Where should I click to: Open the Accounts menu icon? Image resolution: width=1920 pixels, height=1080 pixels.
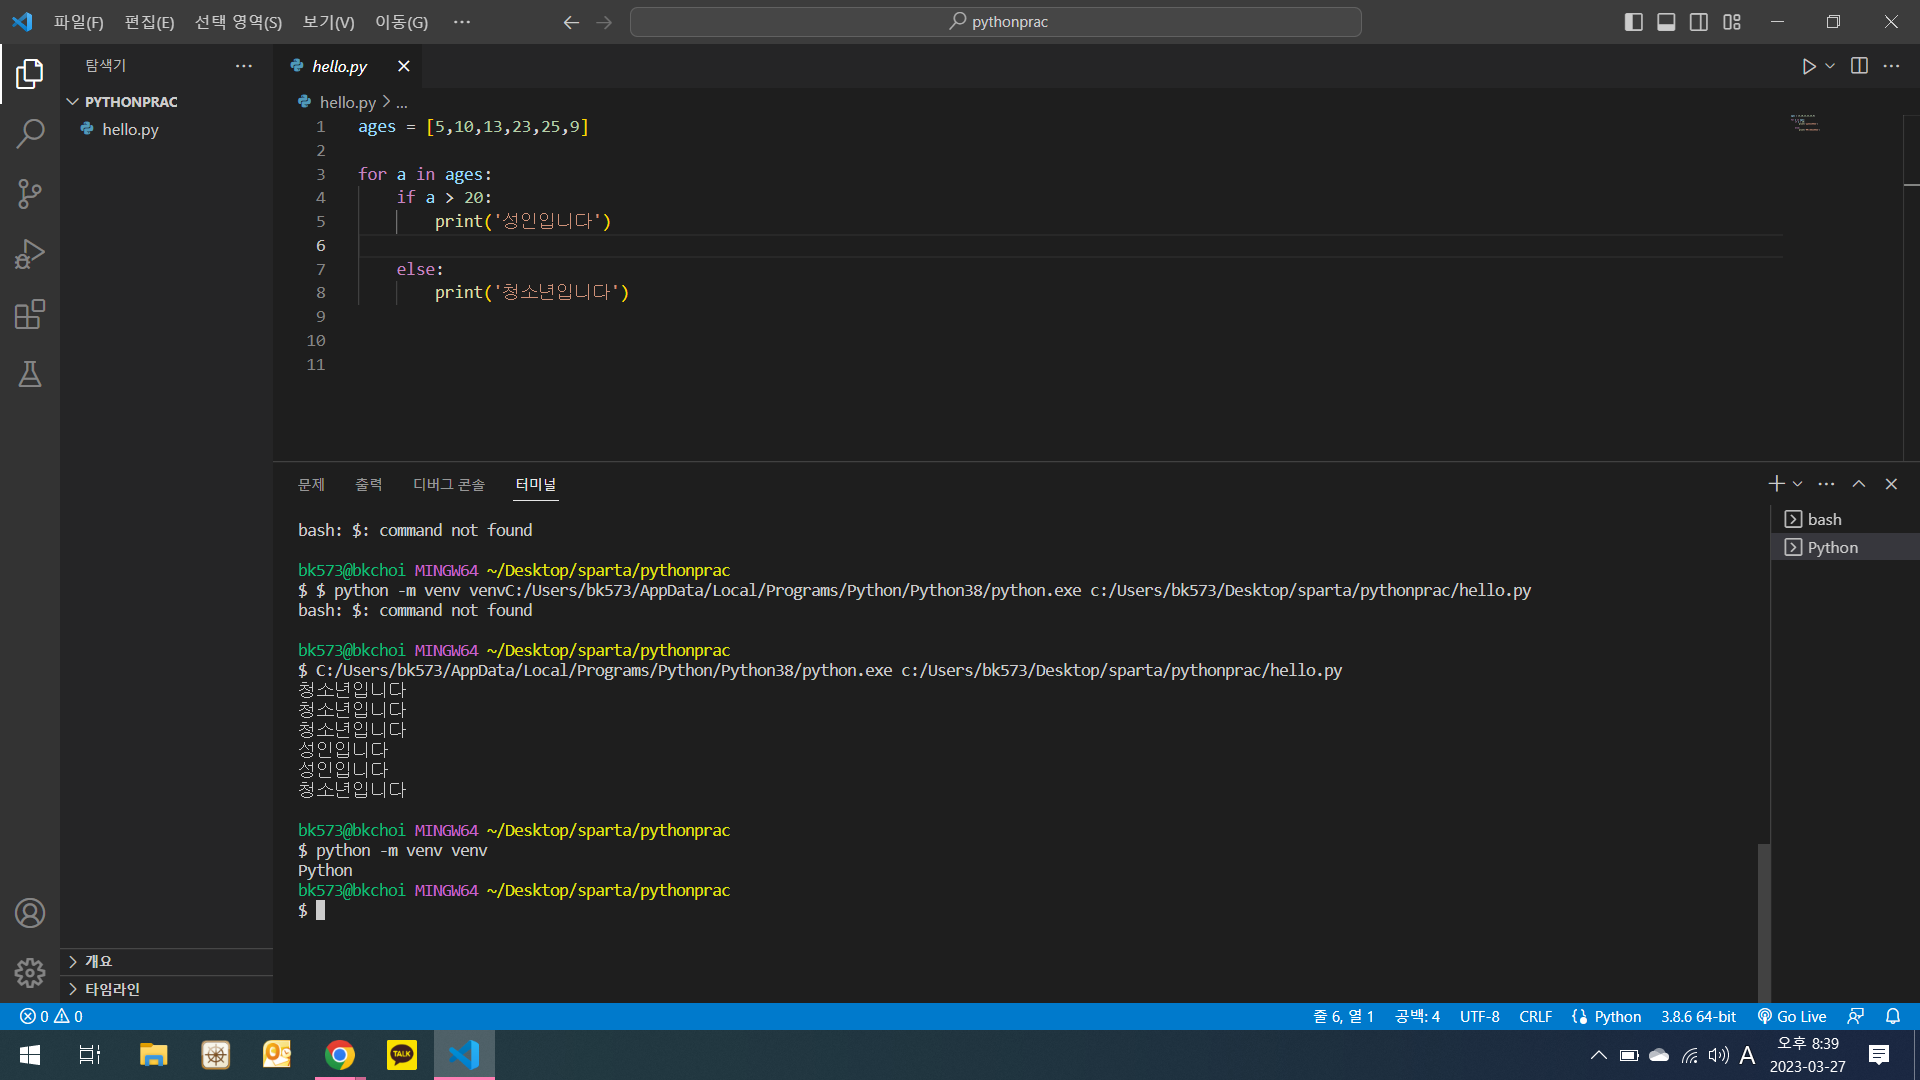pos(30,913)
